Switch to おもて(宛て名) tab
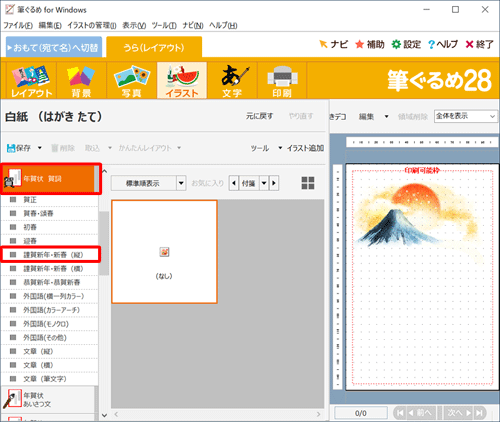The width and height of the screenshot is (500, 422). [54, 47]
